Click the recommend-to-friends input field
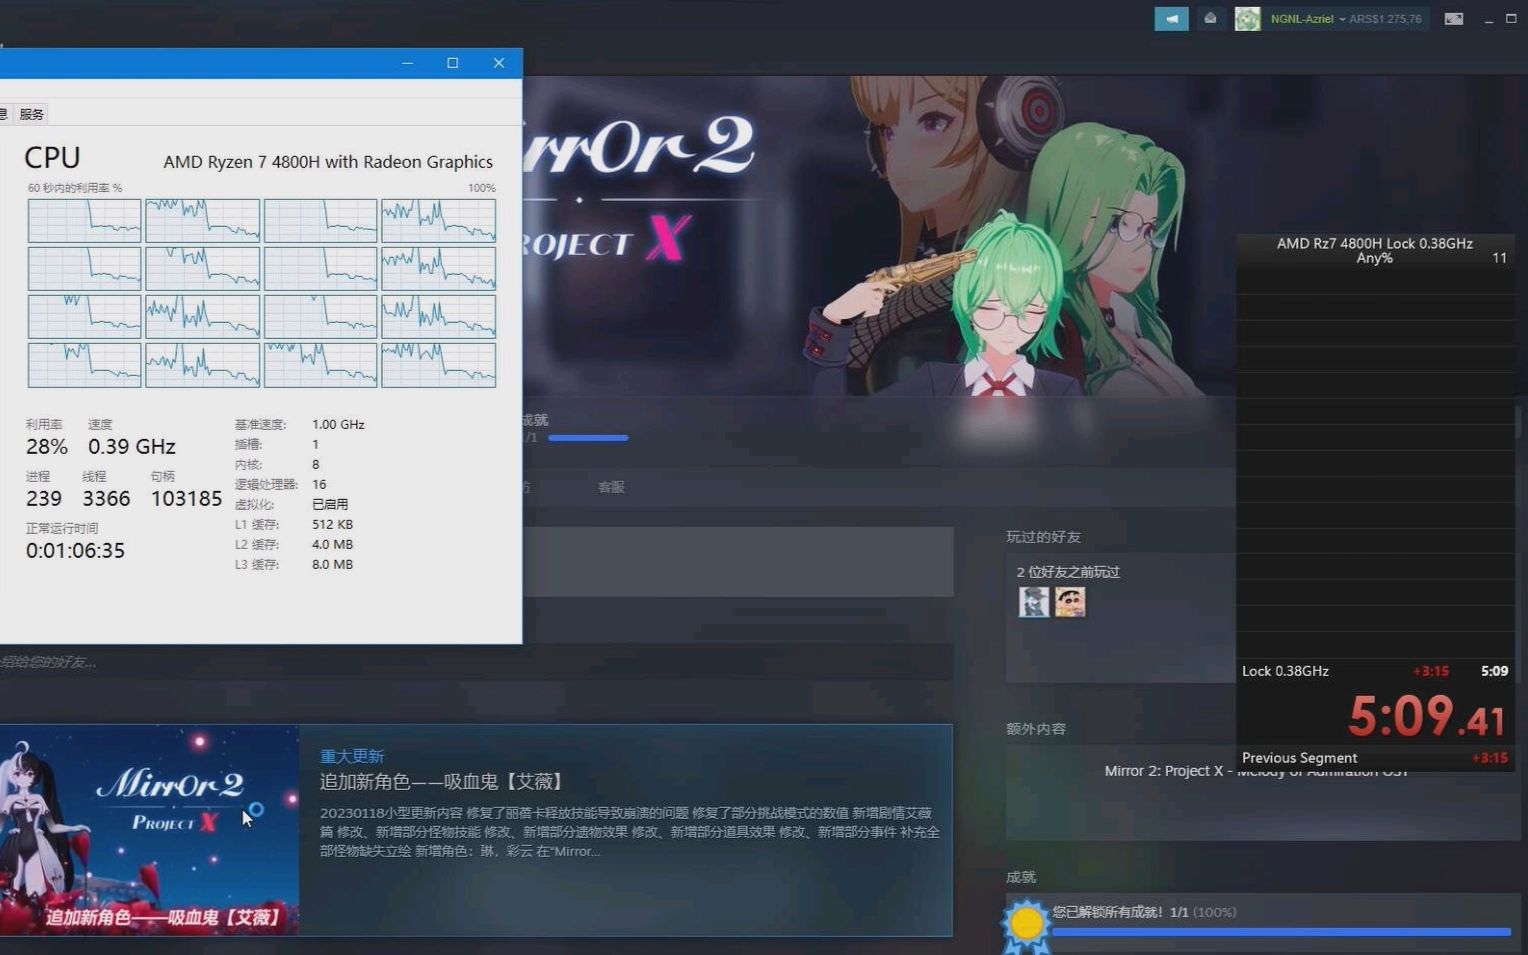Image resolution: width=1528 pixels, height=955 pixels. [x=476, y=662]
